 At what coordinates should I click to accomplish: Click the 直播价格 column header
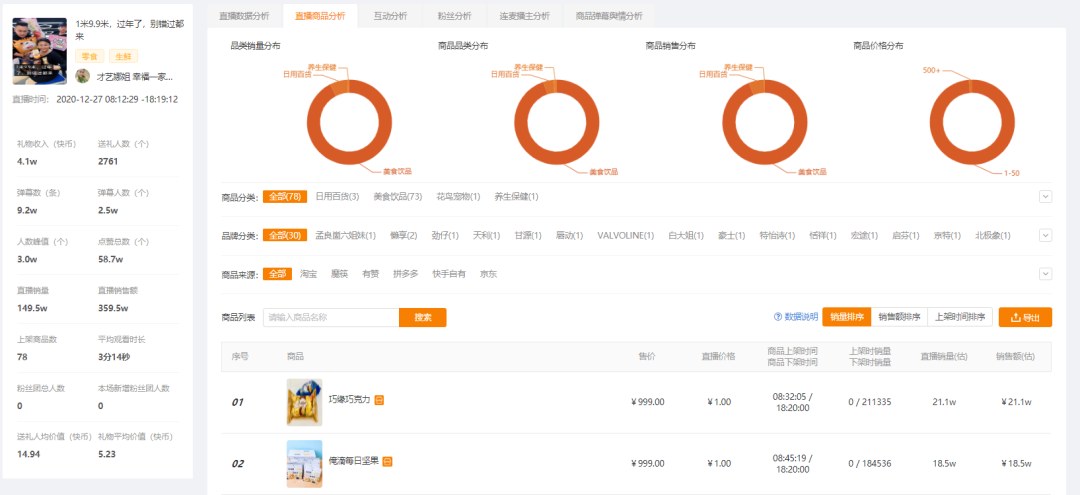pyautogui.click(x=718, y=356)
